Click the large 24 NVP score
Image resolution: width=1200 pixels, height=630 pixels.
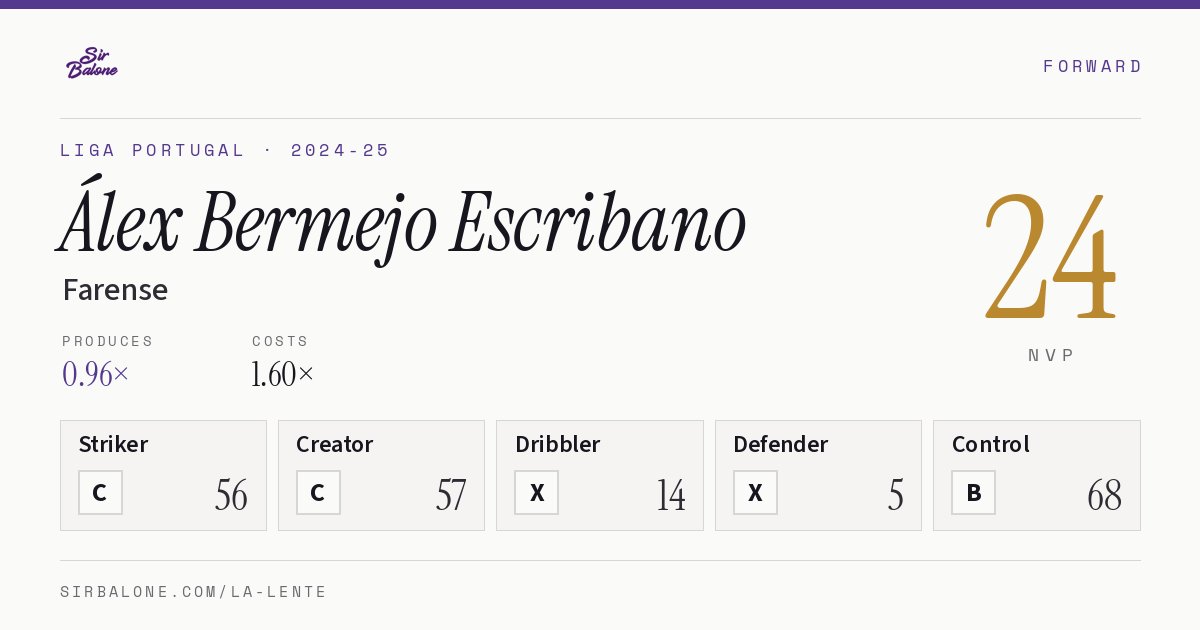click(1050, 257)
